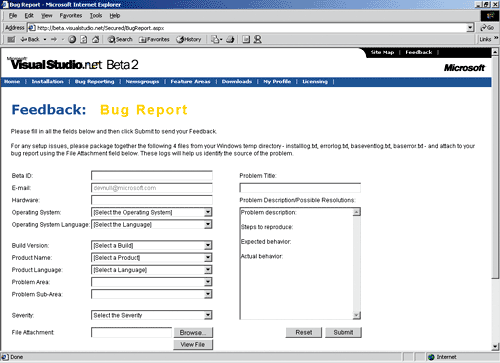Image resolution: width=500 pixels, height=363 pixels.
Task: Click inside the Problem Title field
Action: pyautogui.click(x=300, y=188)
